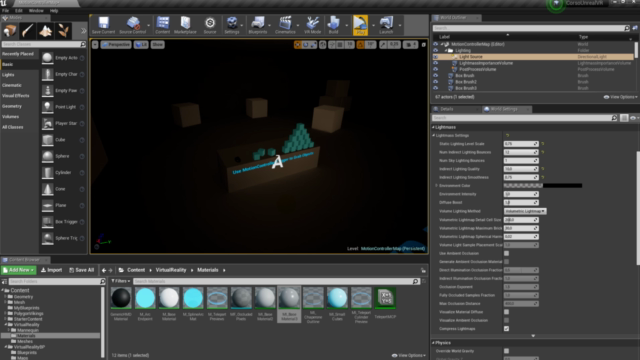Screen dimensions: 640x360
Task: Click the Environment Color swatch
Action: coord(543,186)
